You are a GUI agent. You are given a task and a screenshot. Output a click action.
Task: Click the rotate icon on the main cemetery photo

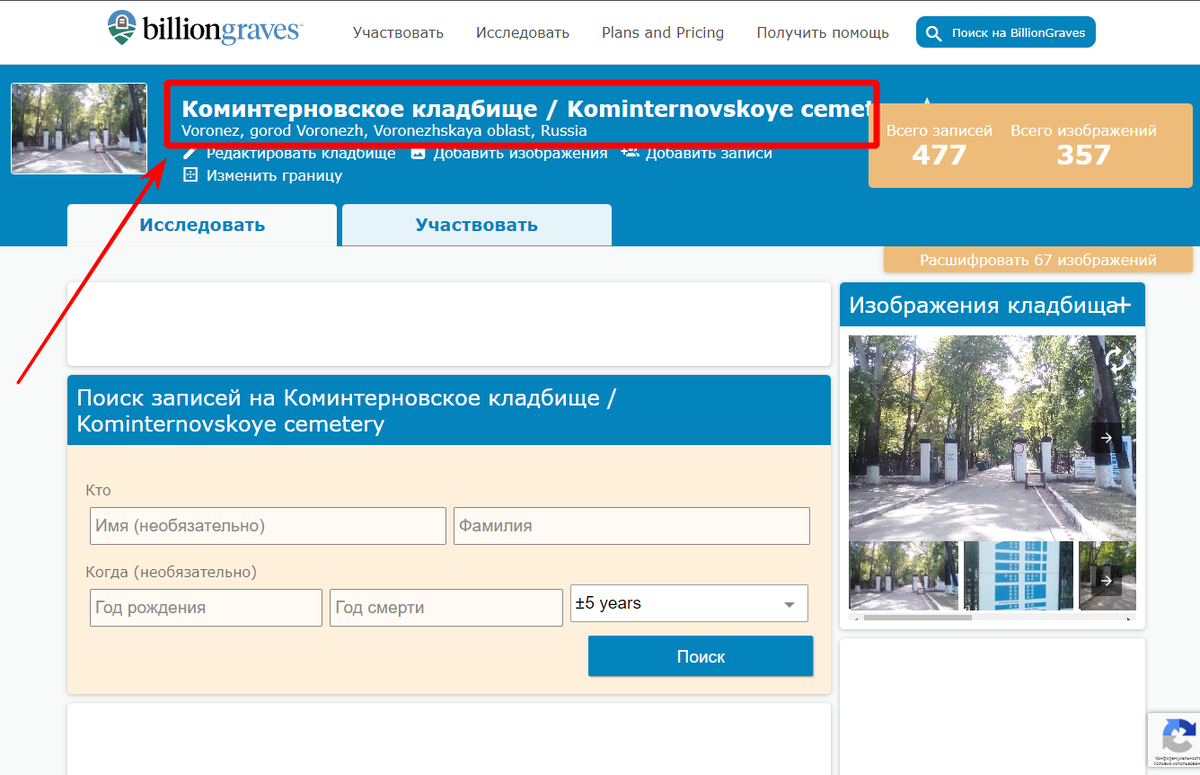tap(1116, 361)
